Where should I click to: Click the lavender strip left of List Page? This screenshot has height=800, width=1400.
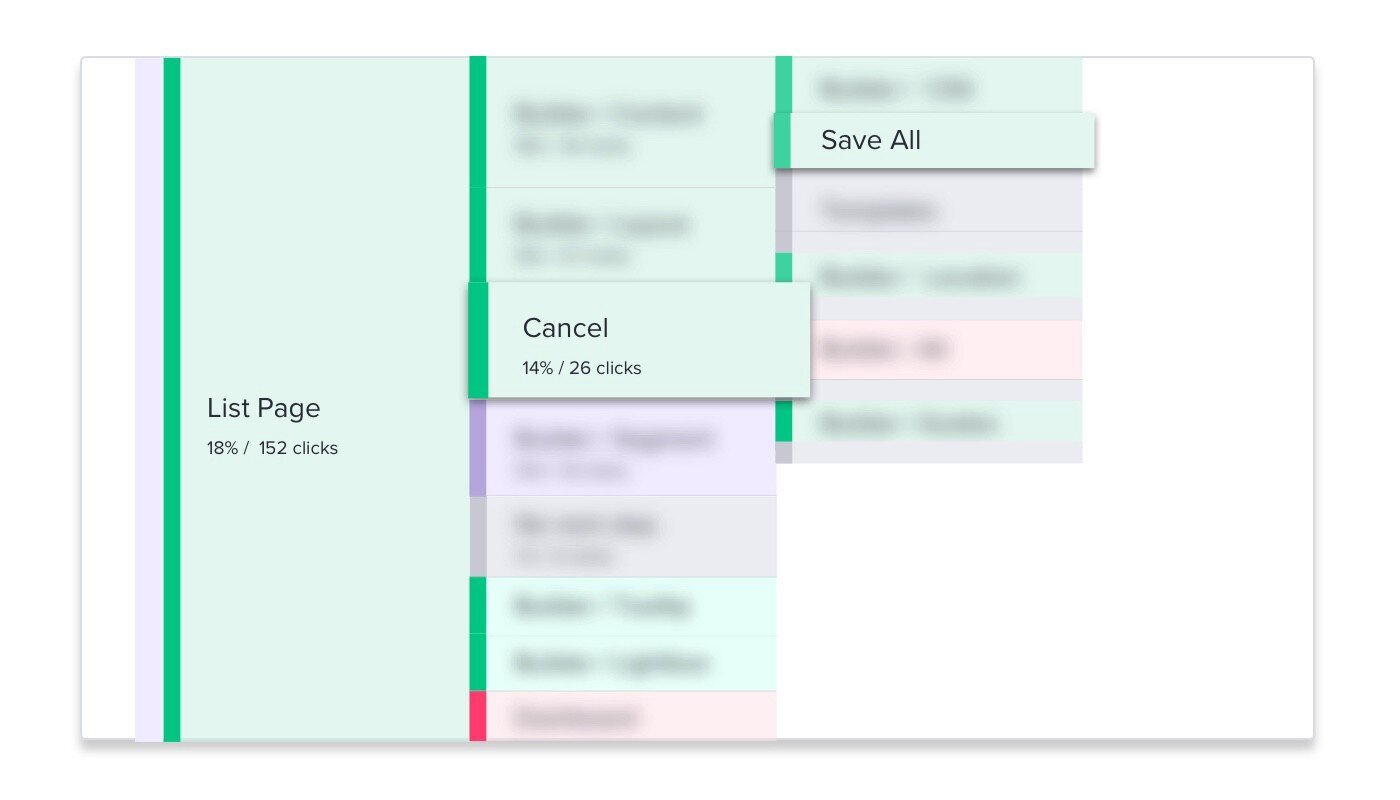pyautogui.click(x=149, y=400)
